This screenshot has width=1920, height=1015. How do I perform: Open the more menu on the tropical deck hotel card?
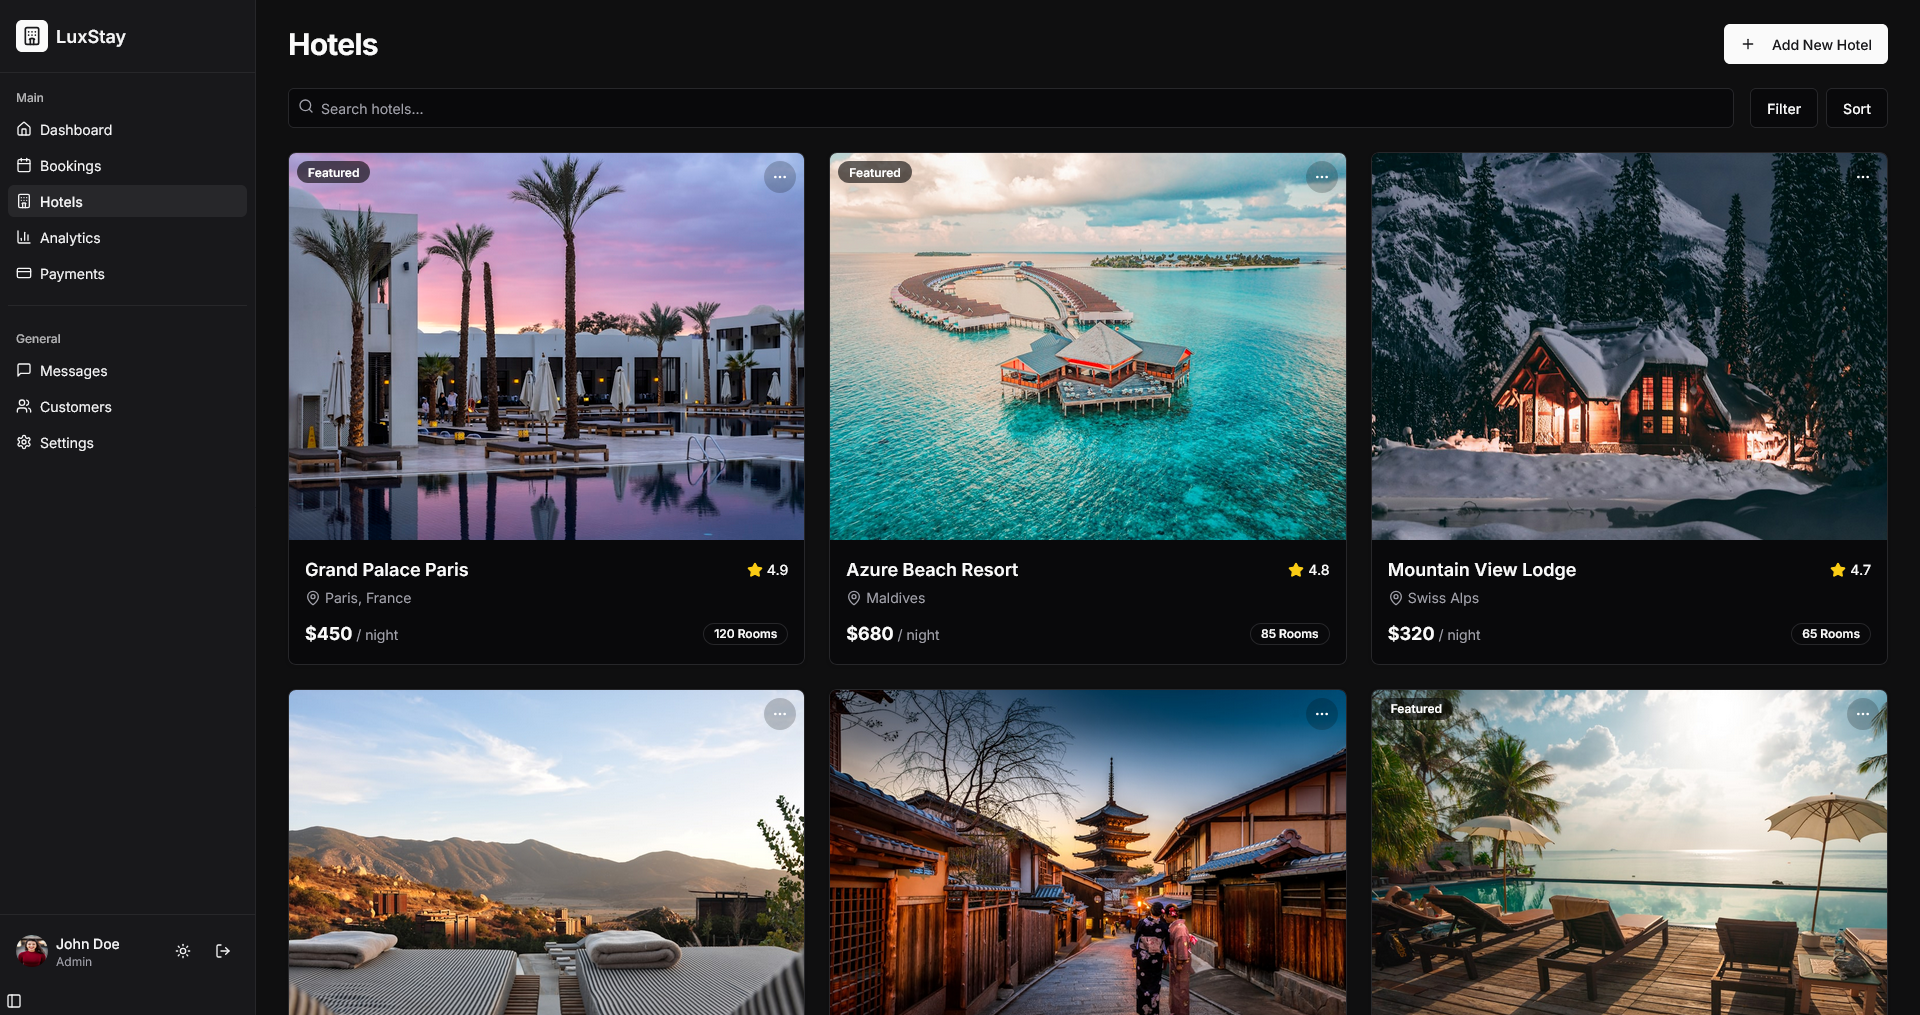click(1862, 714)
